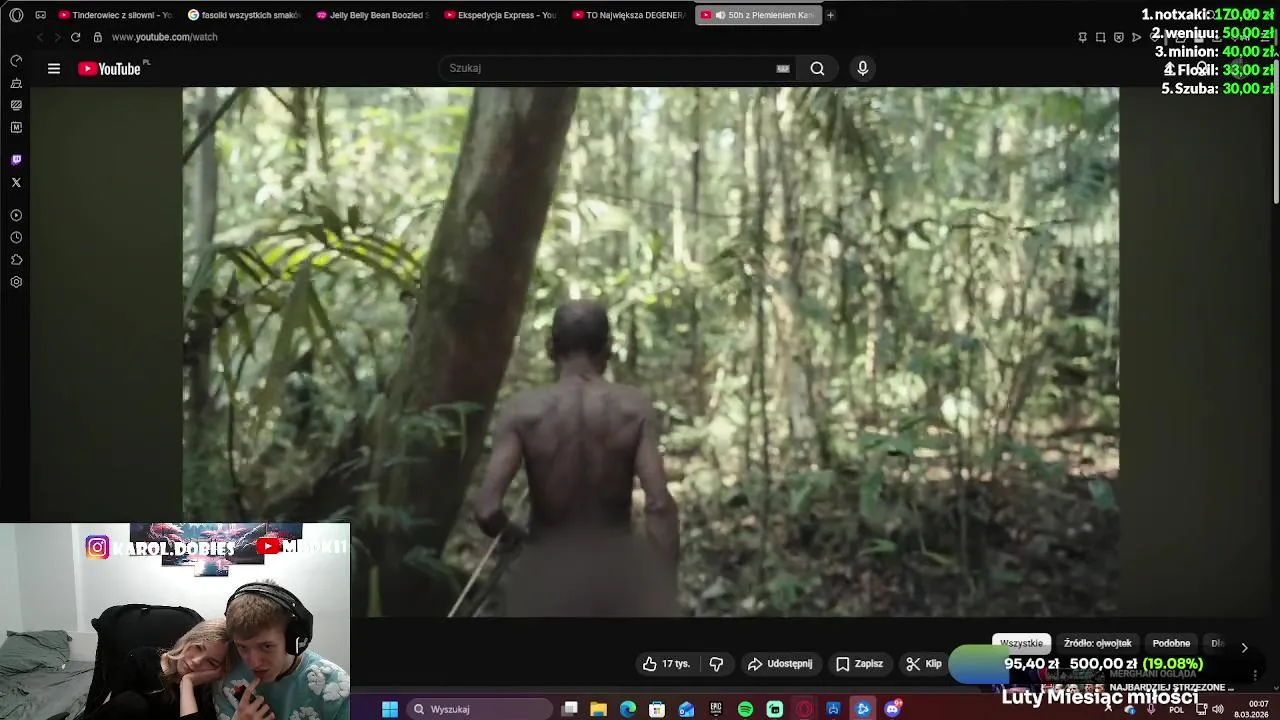Show more filter chips with right chevron
The height and width of the screenshot is (720, 1280).
pyautogui.click(x=1244, y=647)
